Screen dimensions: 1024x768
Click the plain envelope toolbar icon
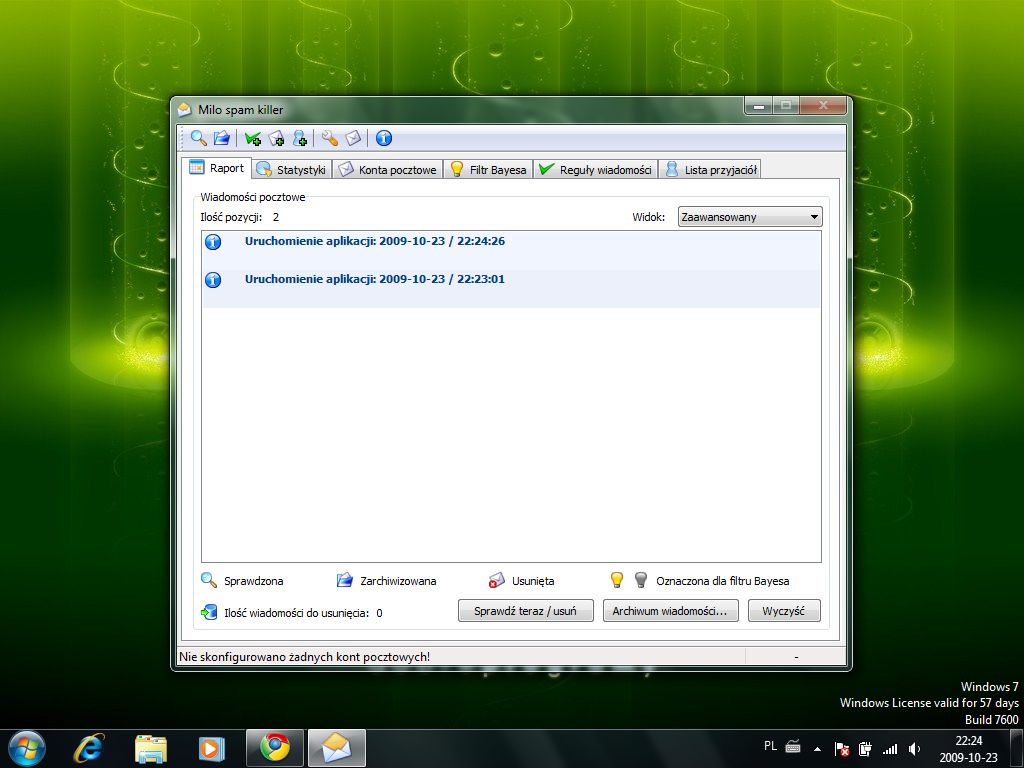353,138
